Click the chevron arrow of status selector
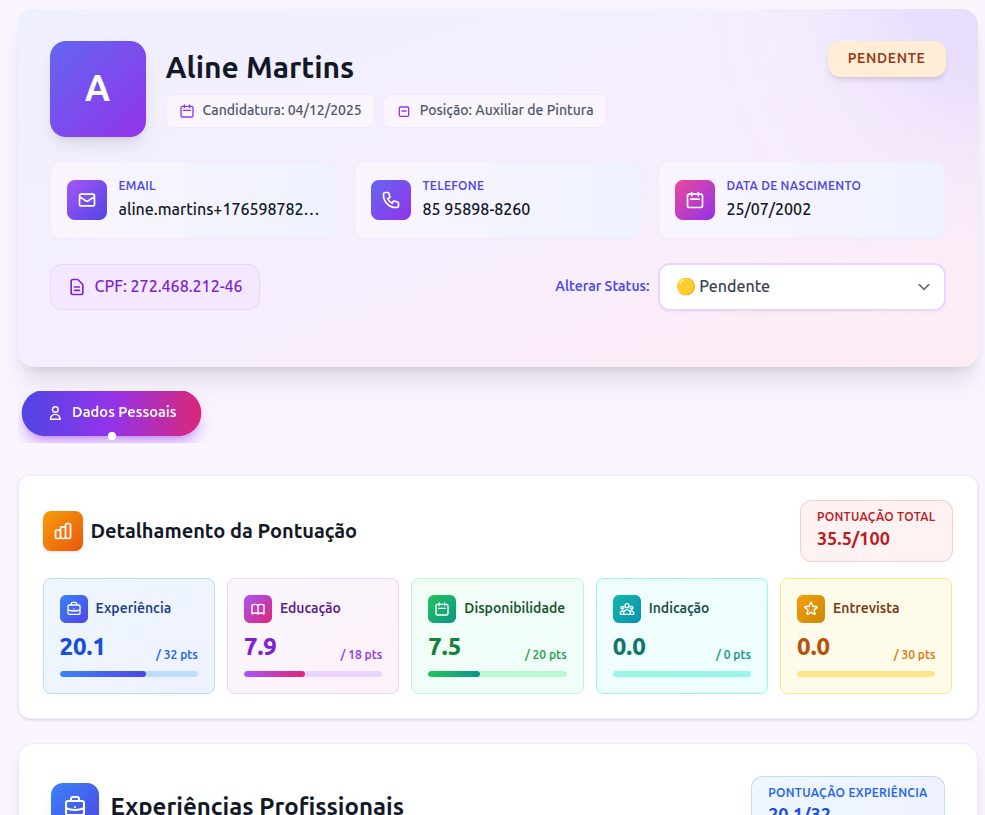The image size is (985, 815). tap(923, 287)
